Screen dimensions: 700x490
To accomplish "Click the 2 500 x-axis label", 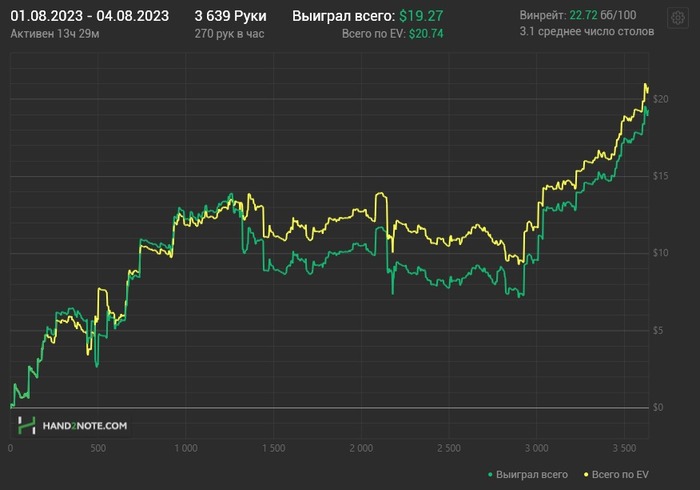I will 449,448.
